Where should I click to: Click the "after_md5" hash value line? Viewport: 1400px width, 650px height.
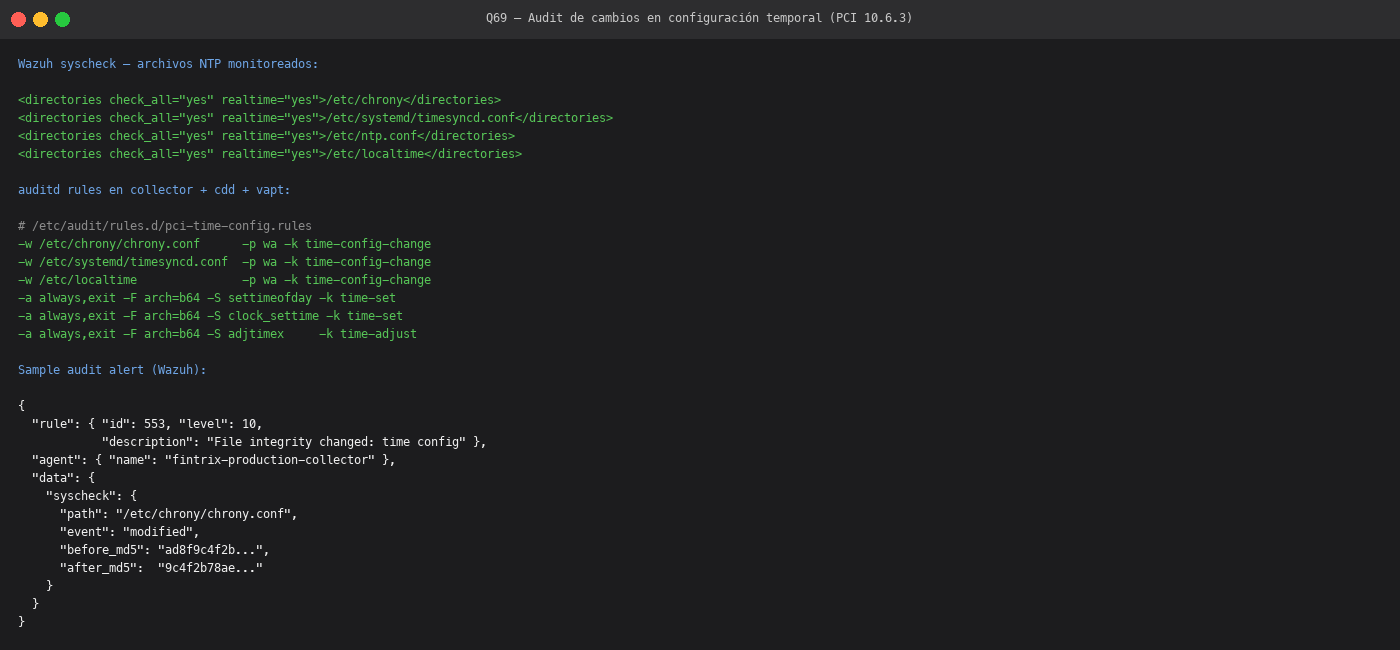(161, 568)
